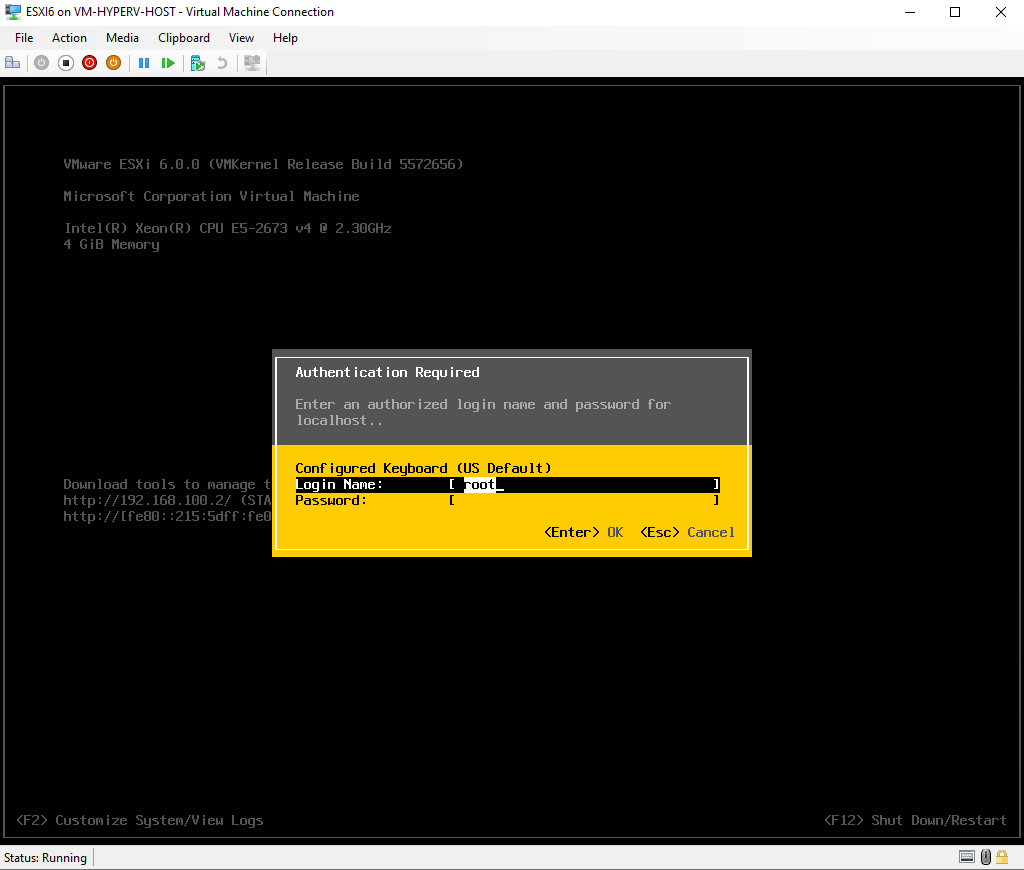
Task: Click the Authentication Required heading
Action: pyautogui.click(x=387, y=372)
